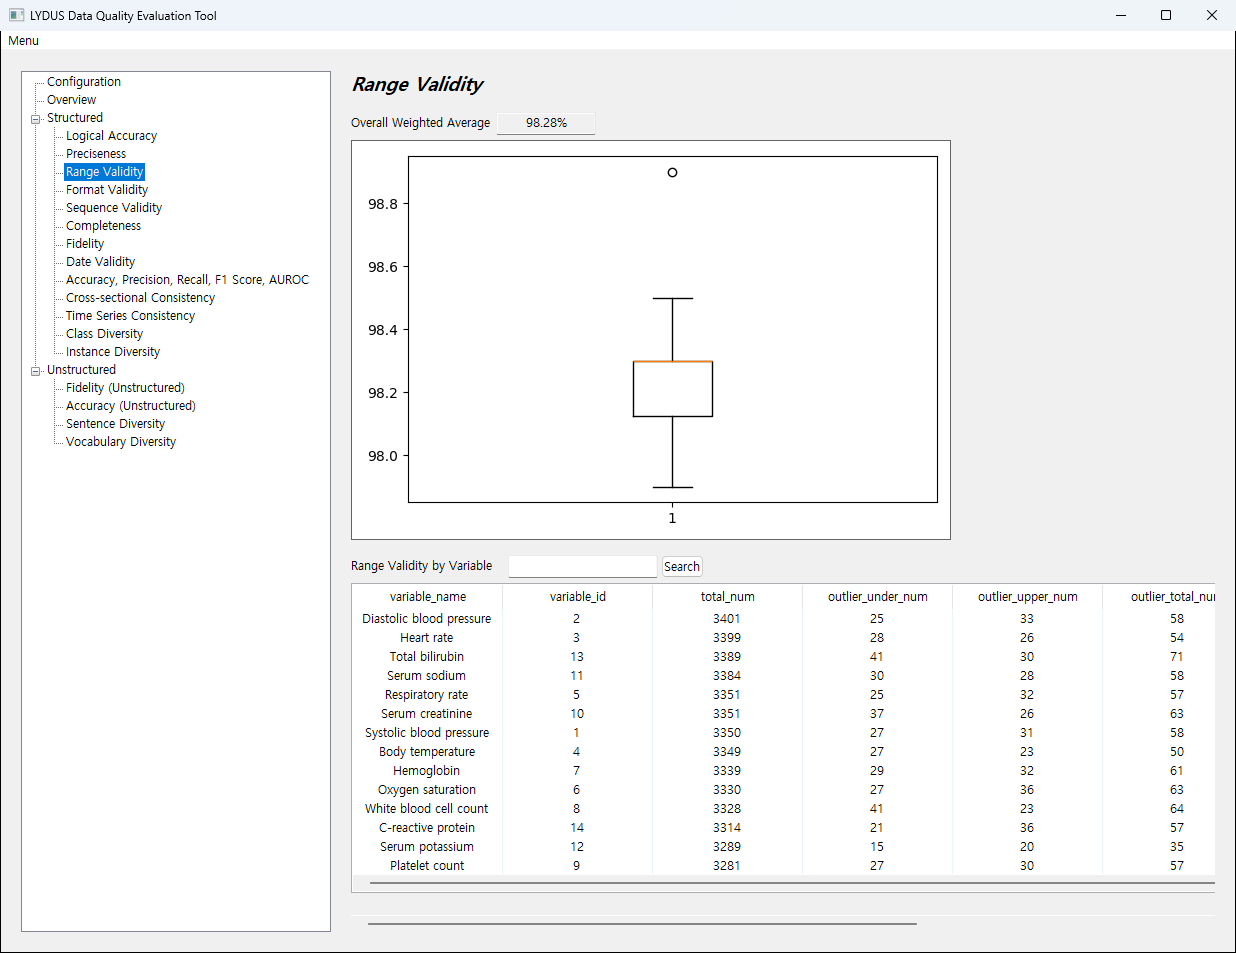Open the Menu in the menu bar
The width and height of the screenshot is (1236, 953).
coord(24,41)
